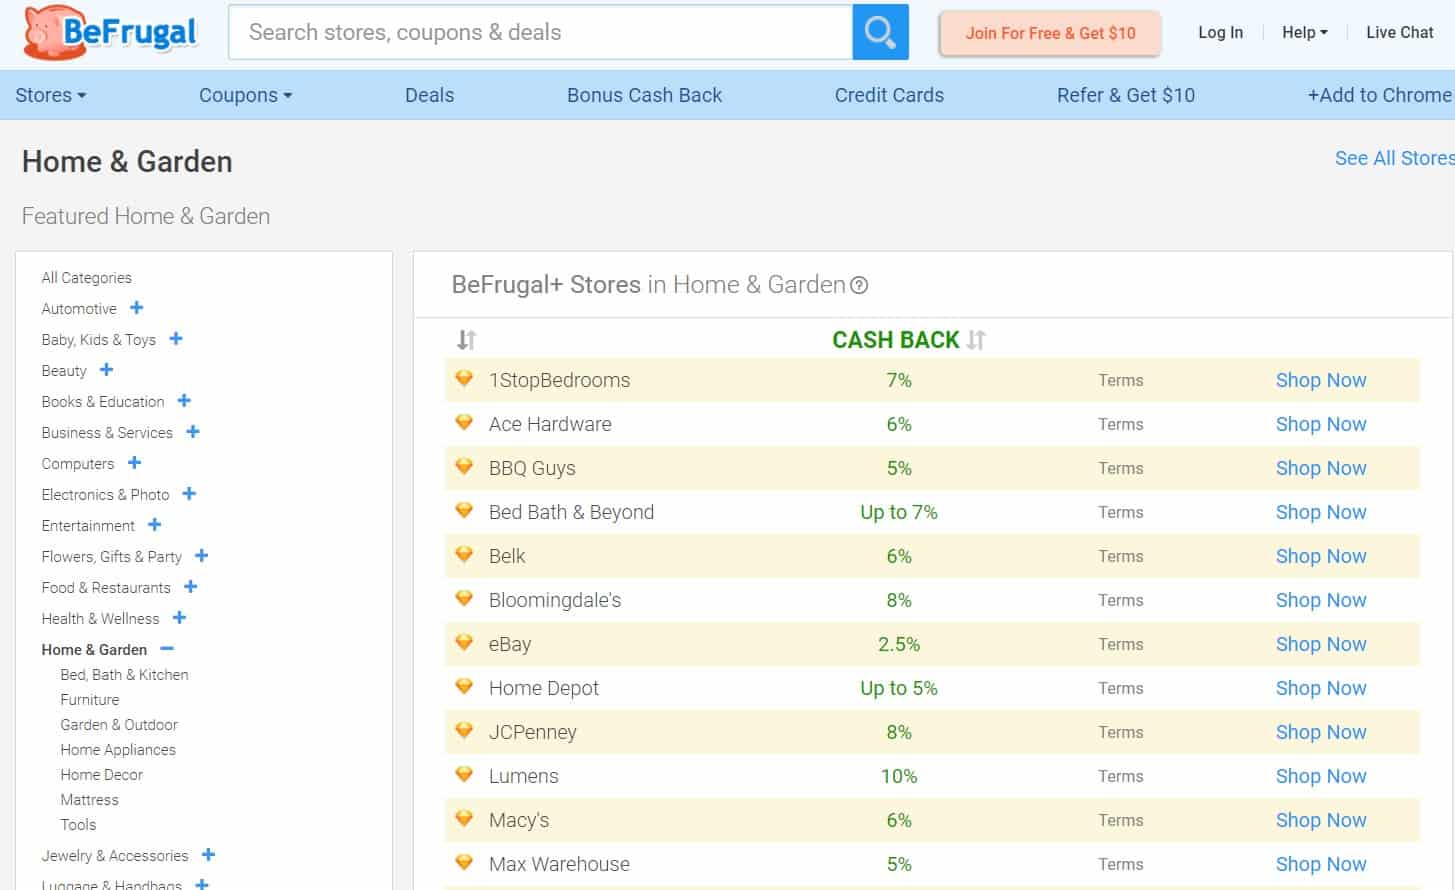Collapse the Home & Garden category minus icon
1455x890 pixels.
click(x=167, y=649)
